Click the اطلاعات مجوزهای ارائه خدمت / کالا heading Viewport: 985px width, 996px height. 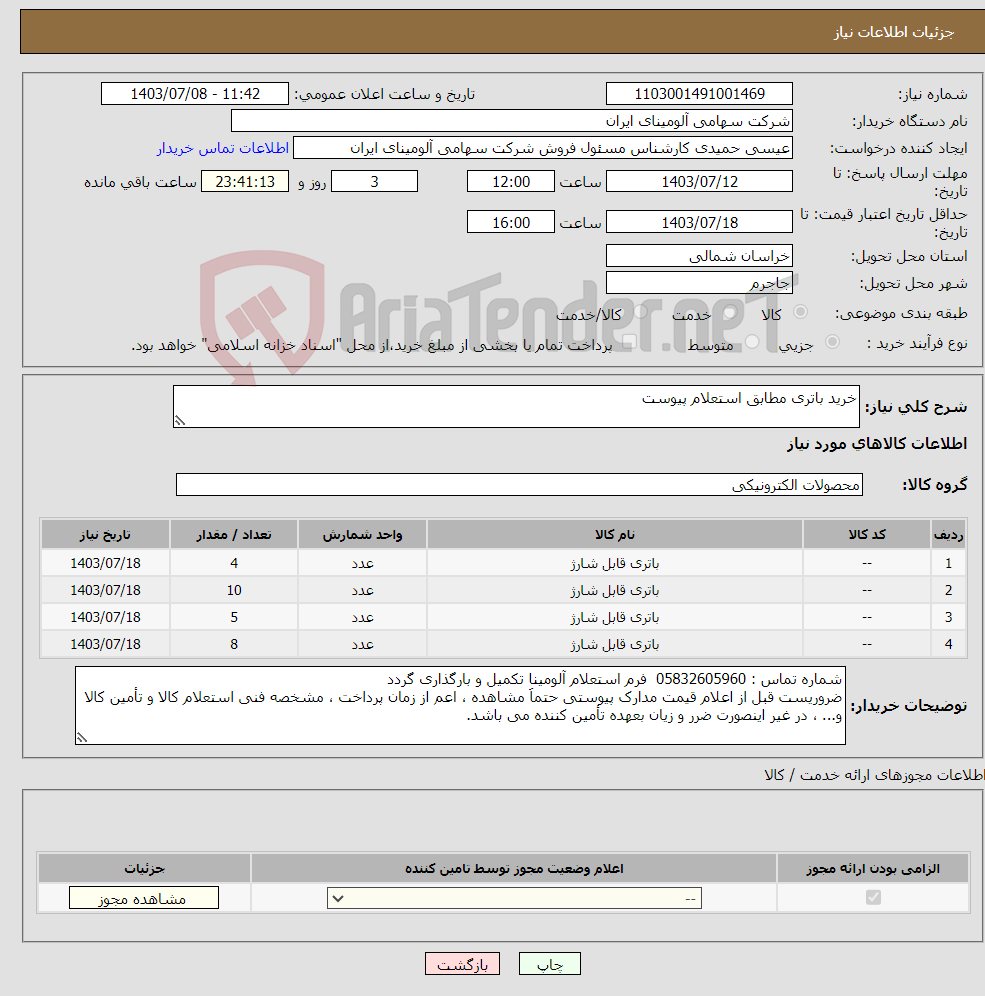click(x=874, y=775)
